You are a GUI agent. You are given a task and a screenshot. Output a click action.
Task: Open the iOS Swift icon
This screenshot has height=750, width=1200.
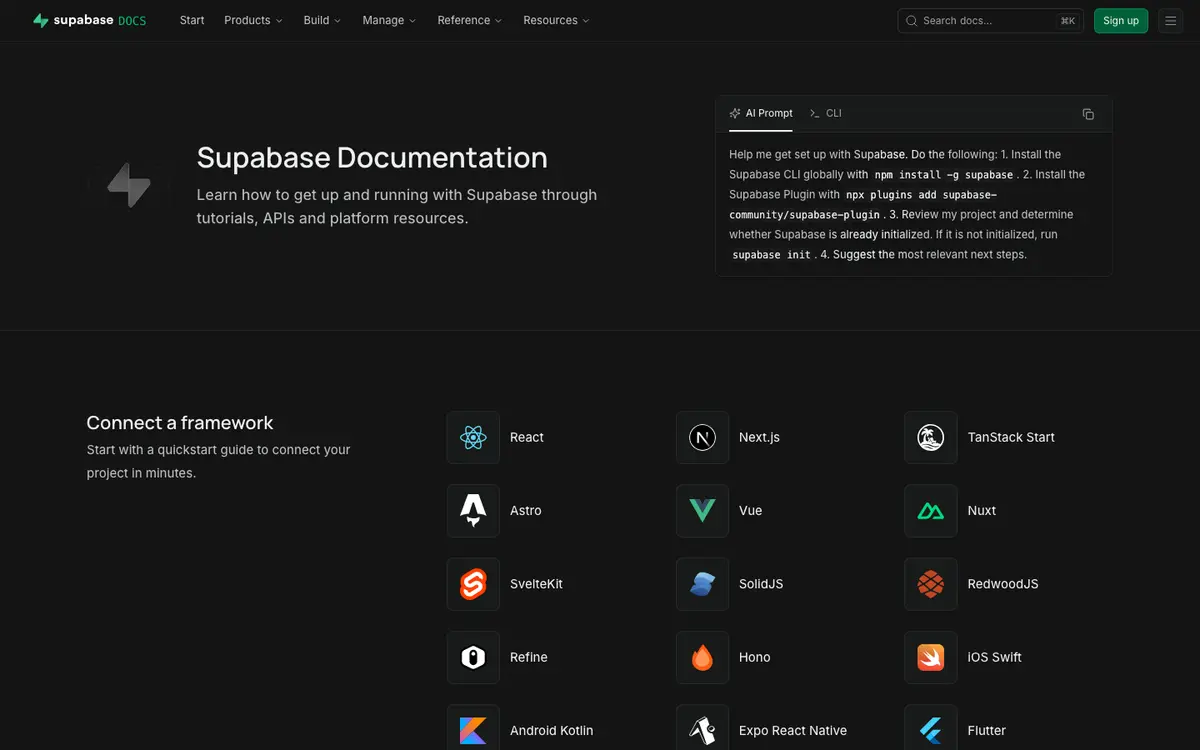click(931, 657)
